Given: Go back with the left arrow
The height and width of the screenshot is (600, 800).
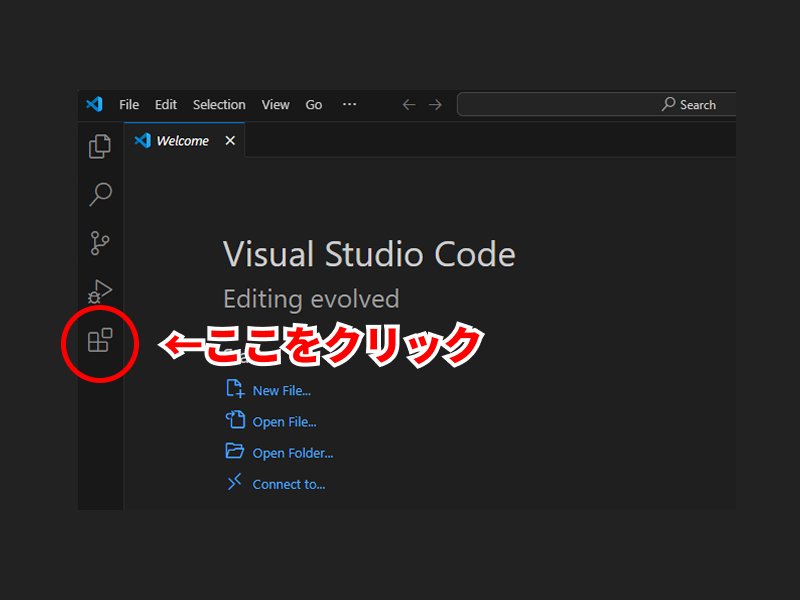Looking at the screenshot, I should pos(409,105).
